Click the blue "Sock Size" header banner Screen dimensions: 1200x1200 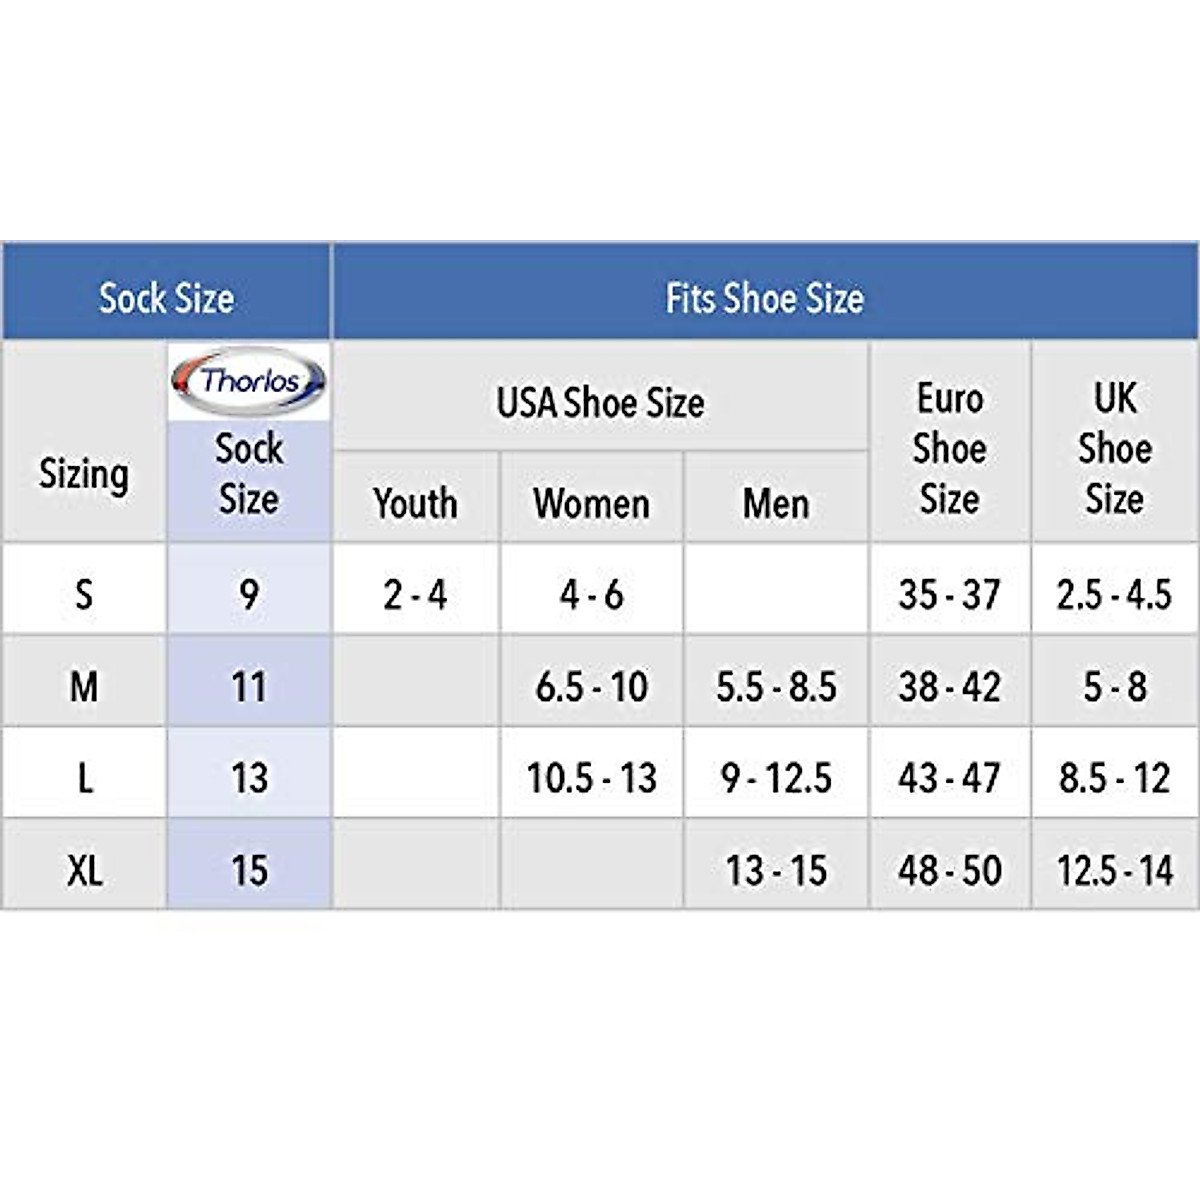click(166, 298)
